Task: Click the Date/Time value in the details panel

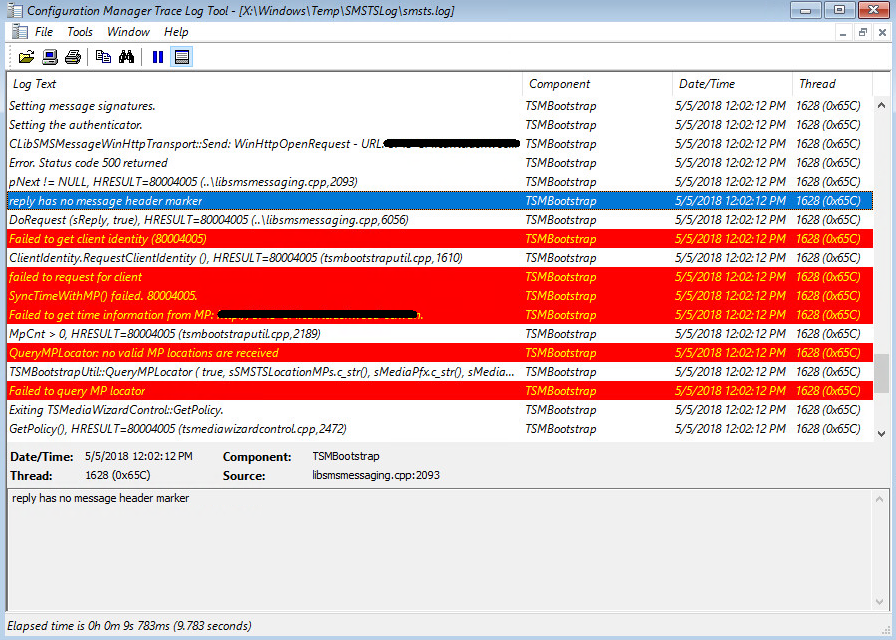Action: pos(139,457)
